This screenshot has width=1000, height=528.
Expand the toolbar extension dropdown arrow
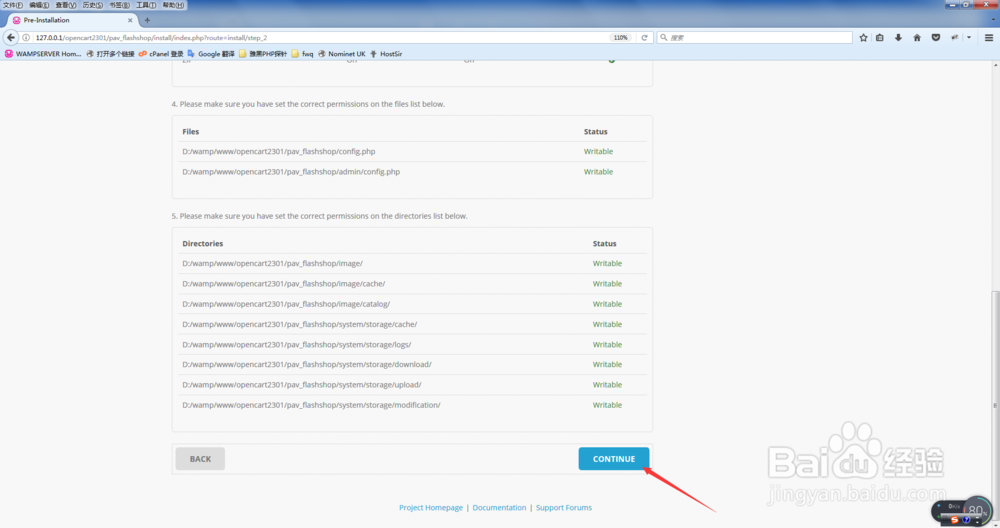coord(969,38)
